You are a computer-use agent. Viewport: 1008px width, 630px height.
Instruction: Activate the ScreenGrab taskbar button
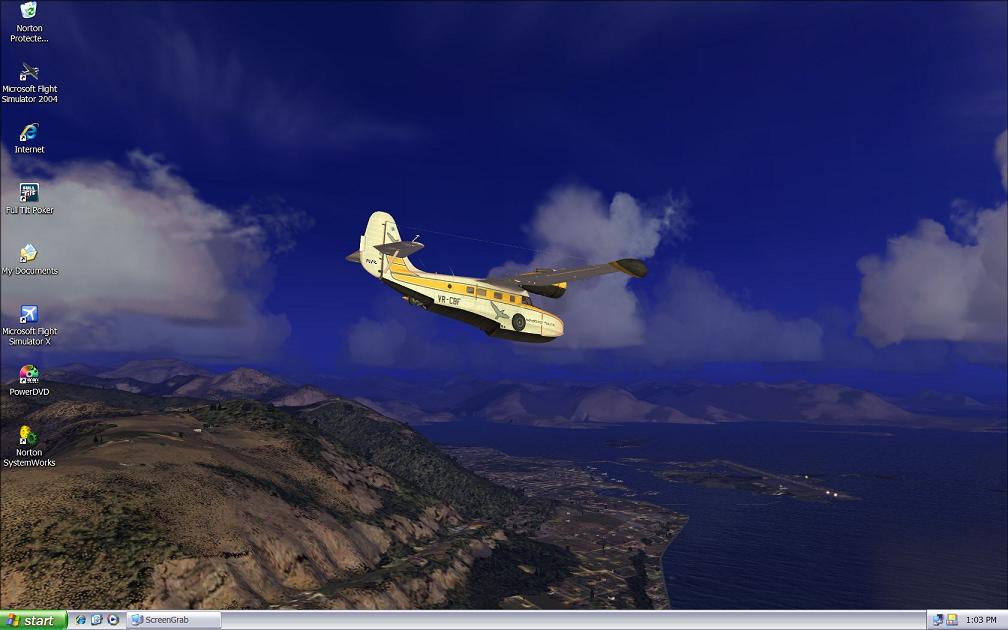(x=174, y=620)
